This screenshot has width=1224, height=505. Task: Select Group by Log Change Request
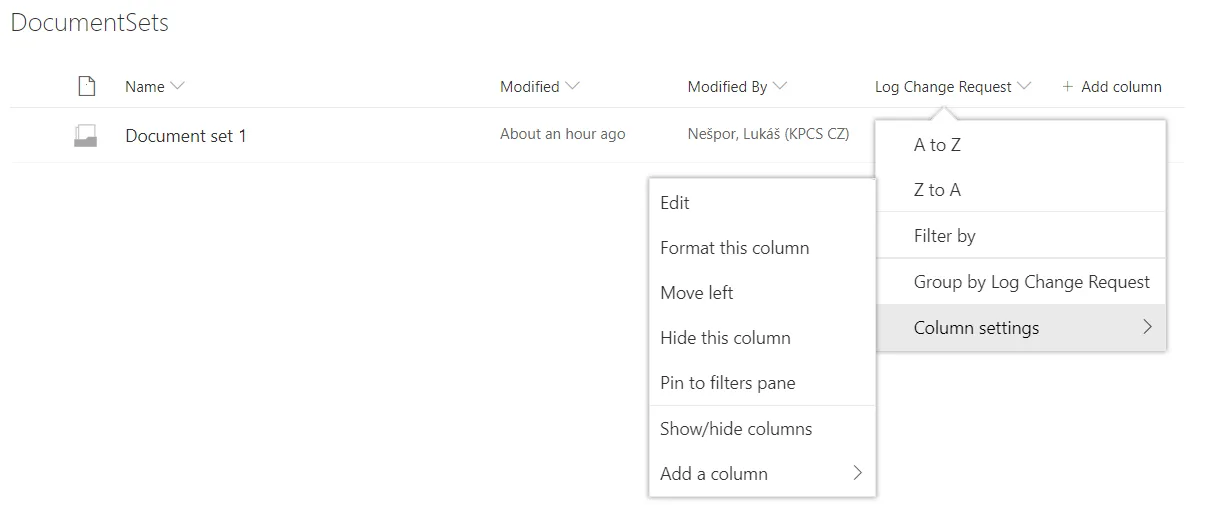tap(1031, 282)
